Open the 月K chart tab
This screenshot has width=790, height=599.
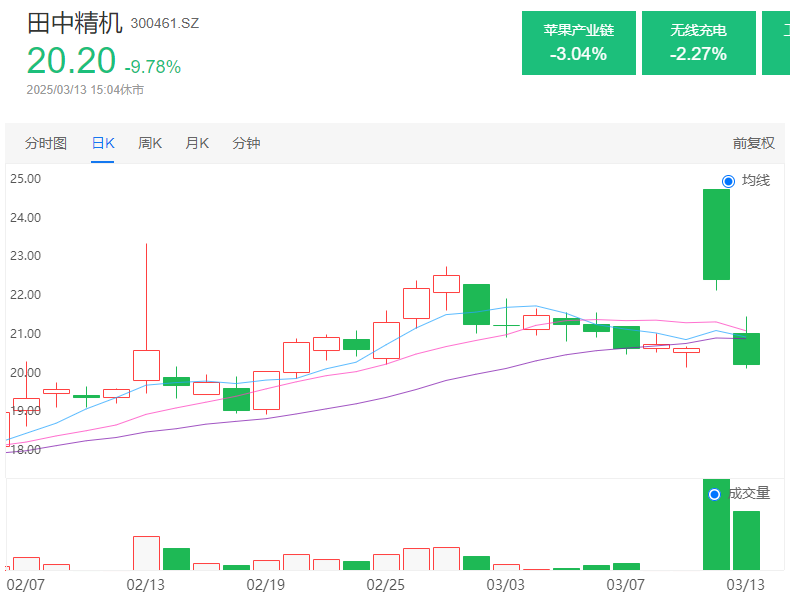tap(196, 143)
